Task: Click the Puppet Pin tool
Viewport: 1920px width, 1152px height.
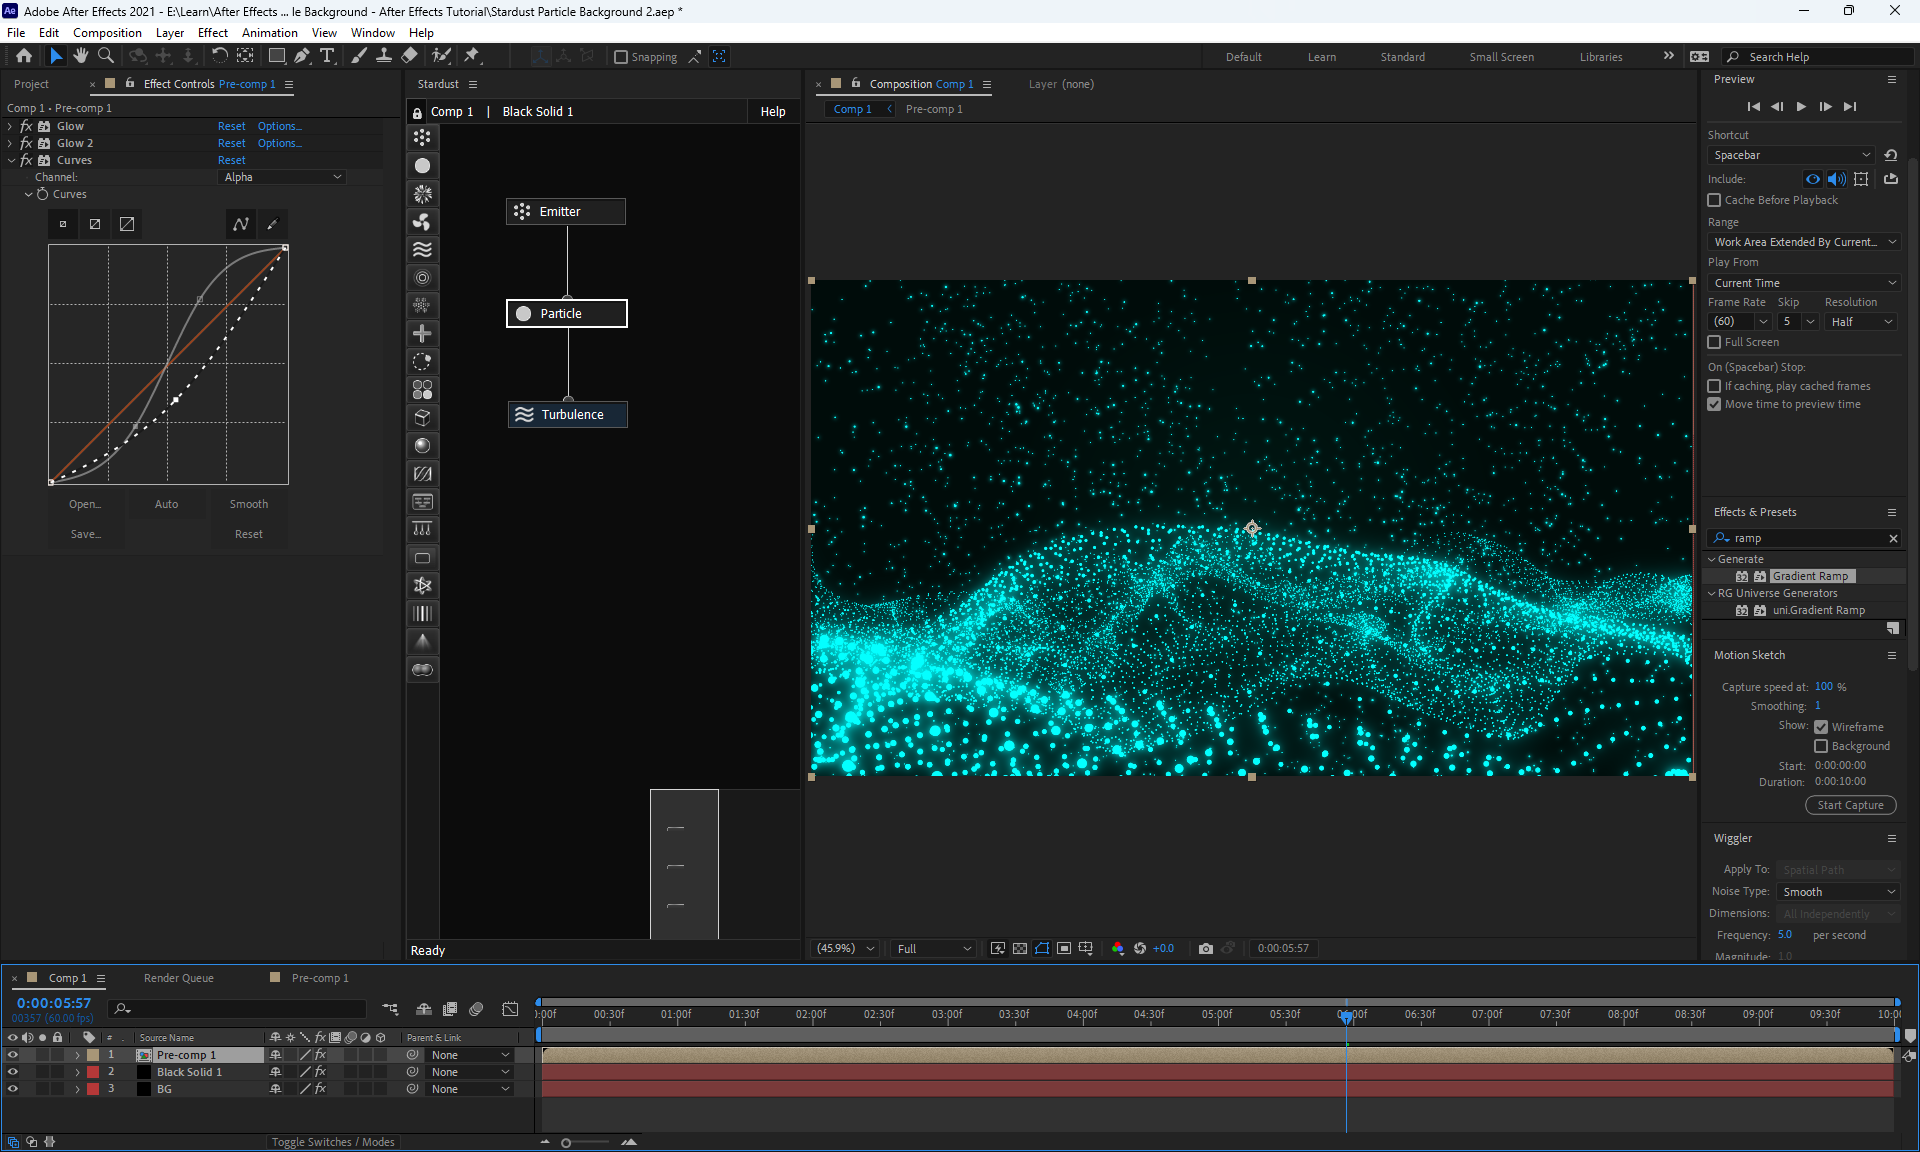Action: [472, 56]
